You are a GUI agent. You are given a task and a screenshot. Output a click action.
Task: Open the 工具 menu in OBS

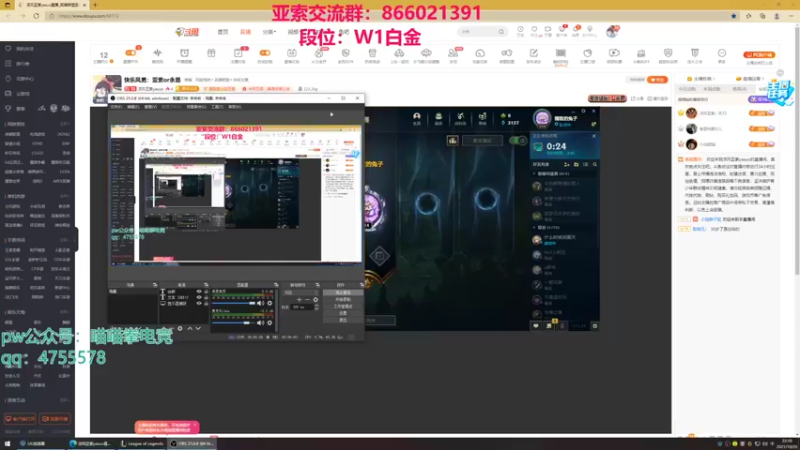click(x=217, y=107)
